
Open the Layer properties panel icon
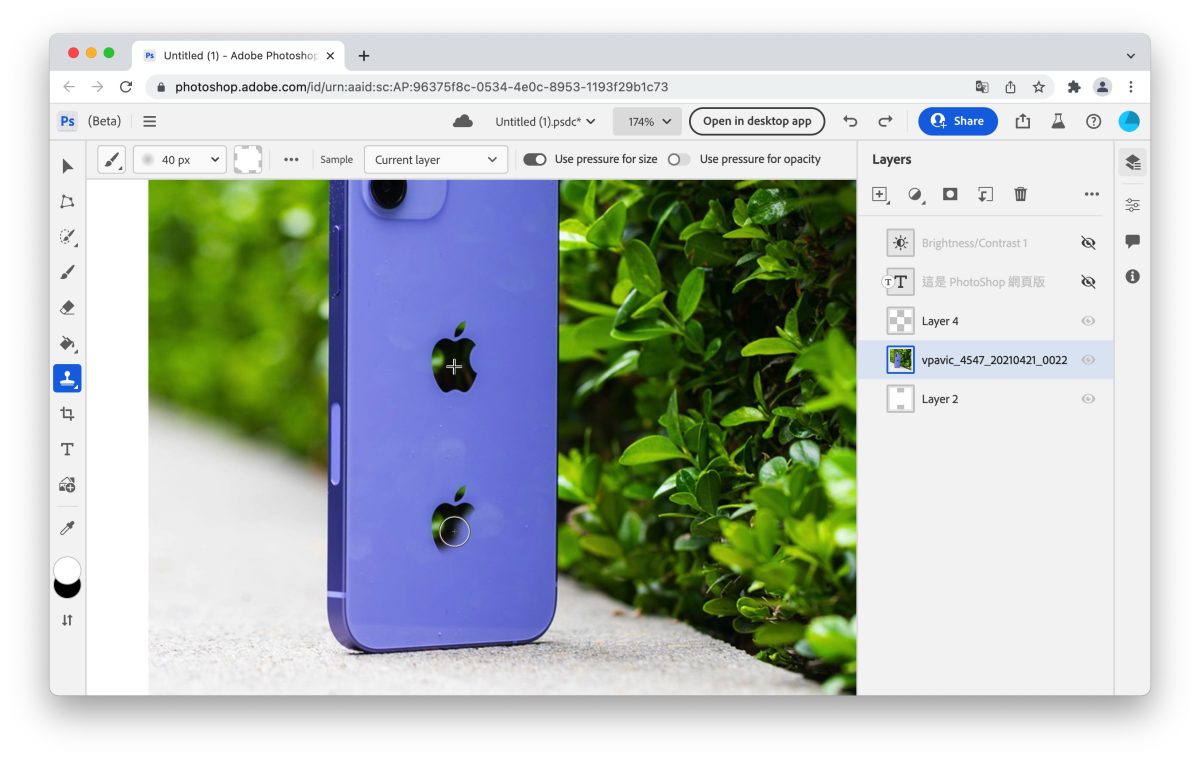coord(1132,205)
